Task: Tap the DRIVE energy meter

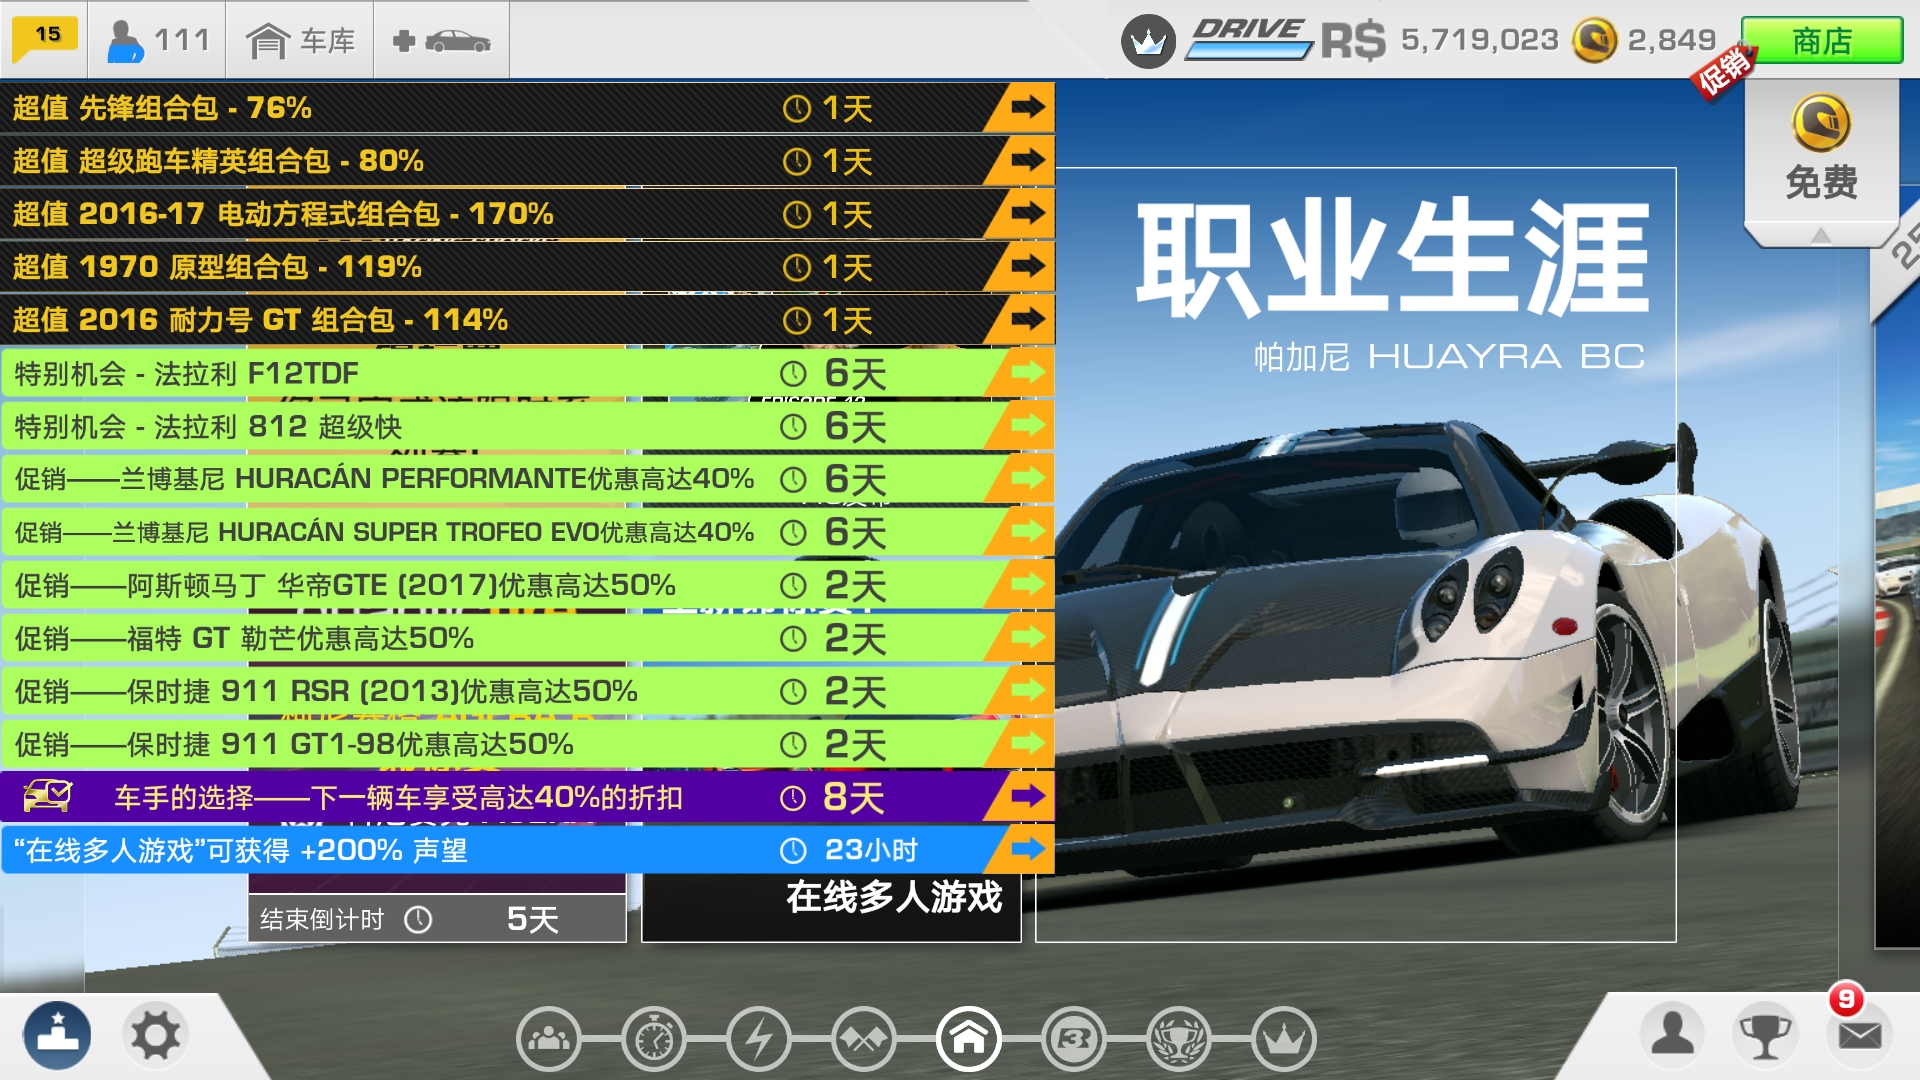Action: coord(1250,38)
